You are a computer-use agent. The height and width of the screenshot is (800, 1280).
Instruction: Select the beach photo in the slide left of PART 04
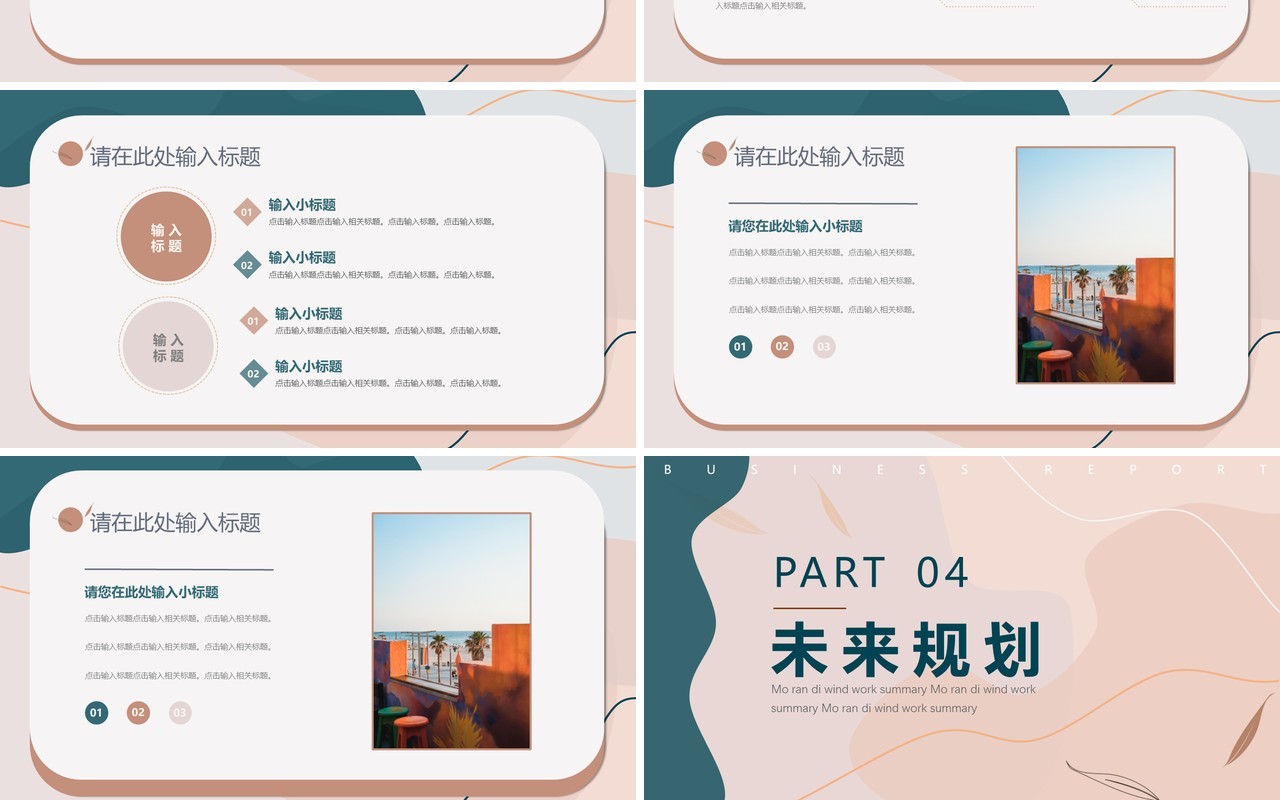point(451,631)
